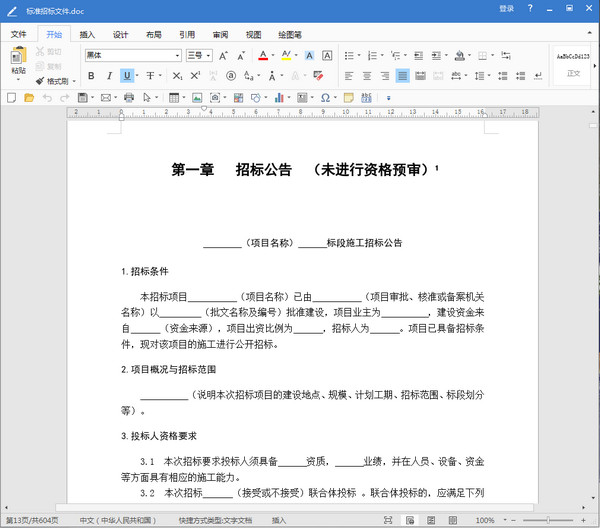The image size is (600, 528).
Task: Click the increase font size icon
Action: (x=222, y=55)
